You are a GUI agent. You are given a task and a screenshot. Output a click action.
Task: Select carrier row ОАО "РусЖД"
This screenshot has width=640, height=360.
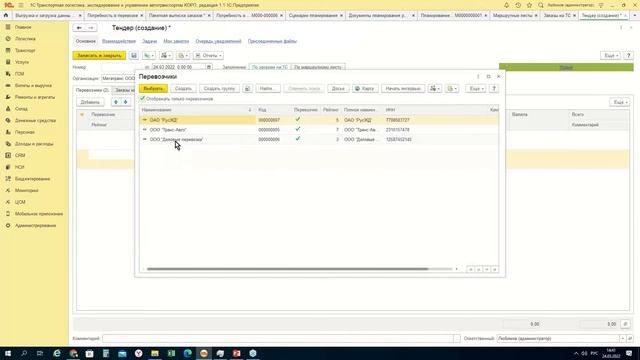pos(319,120)
